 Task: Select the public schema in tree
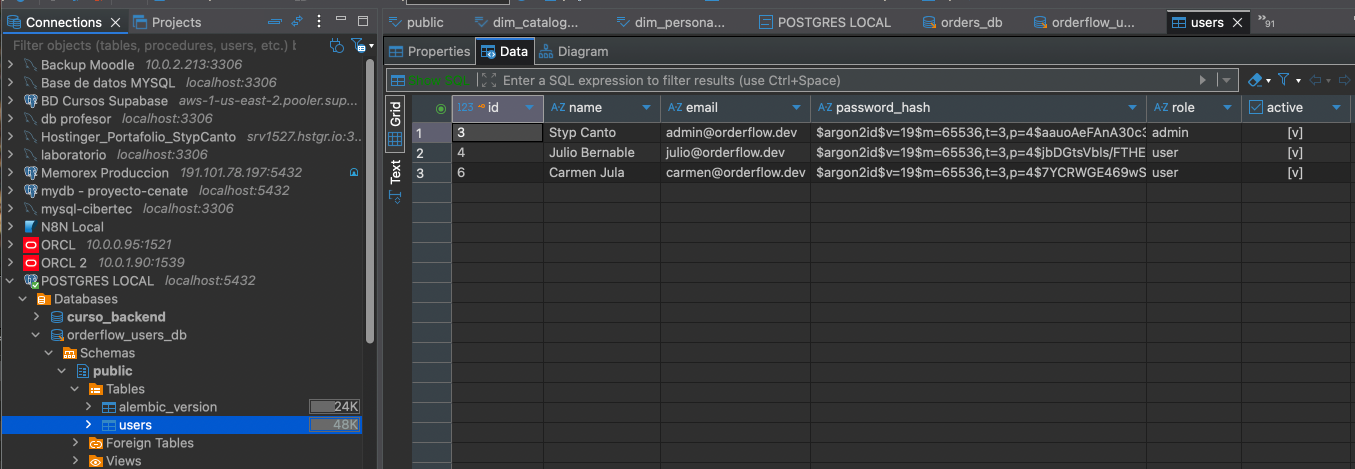113,371
